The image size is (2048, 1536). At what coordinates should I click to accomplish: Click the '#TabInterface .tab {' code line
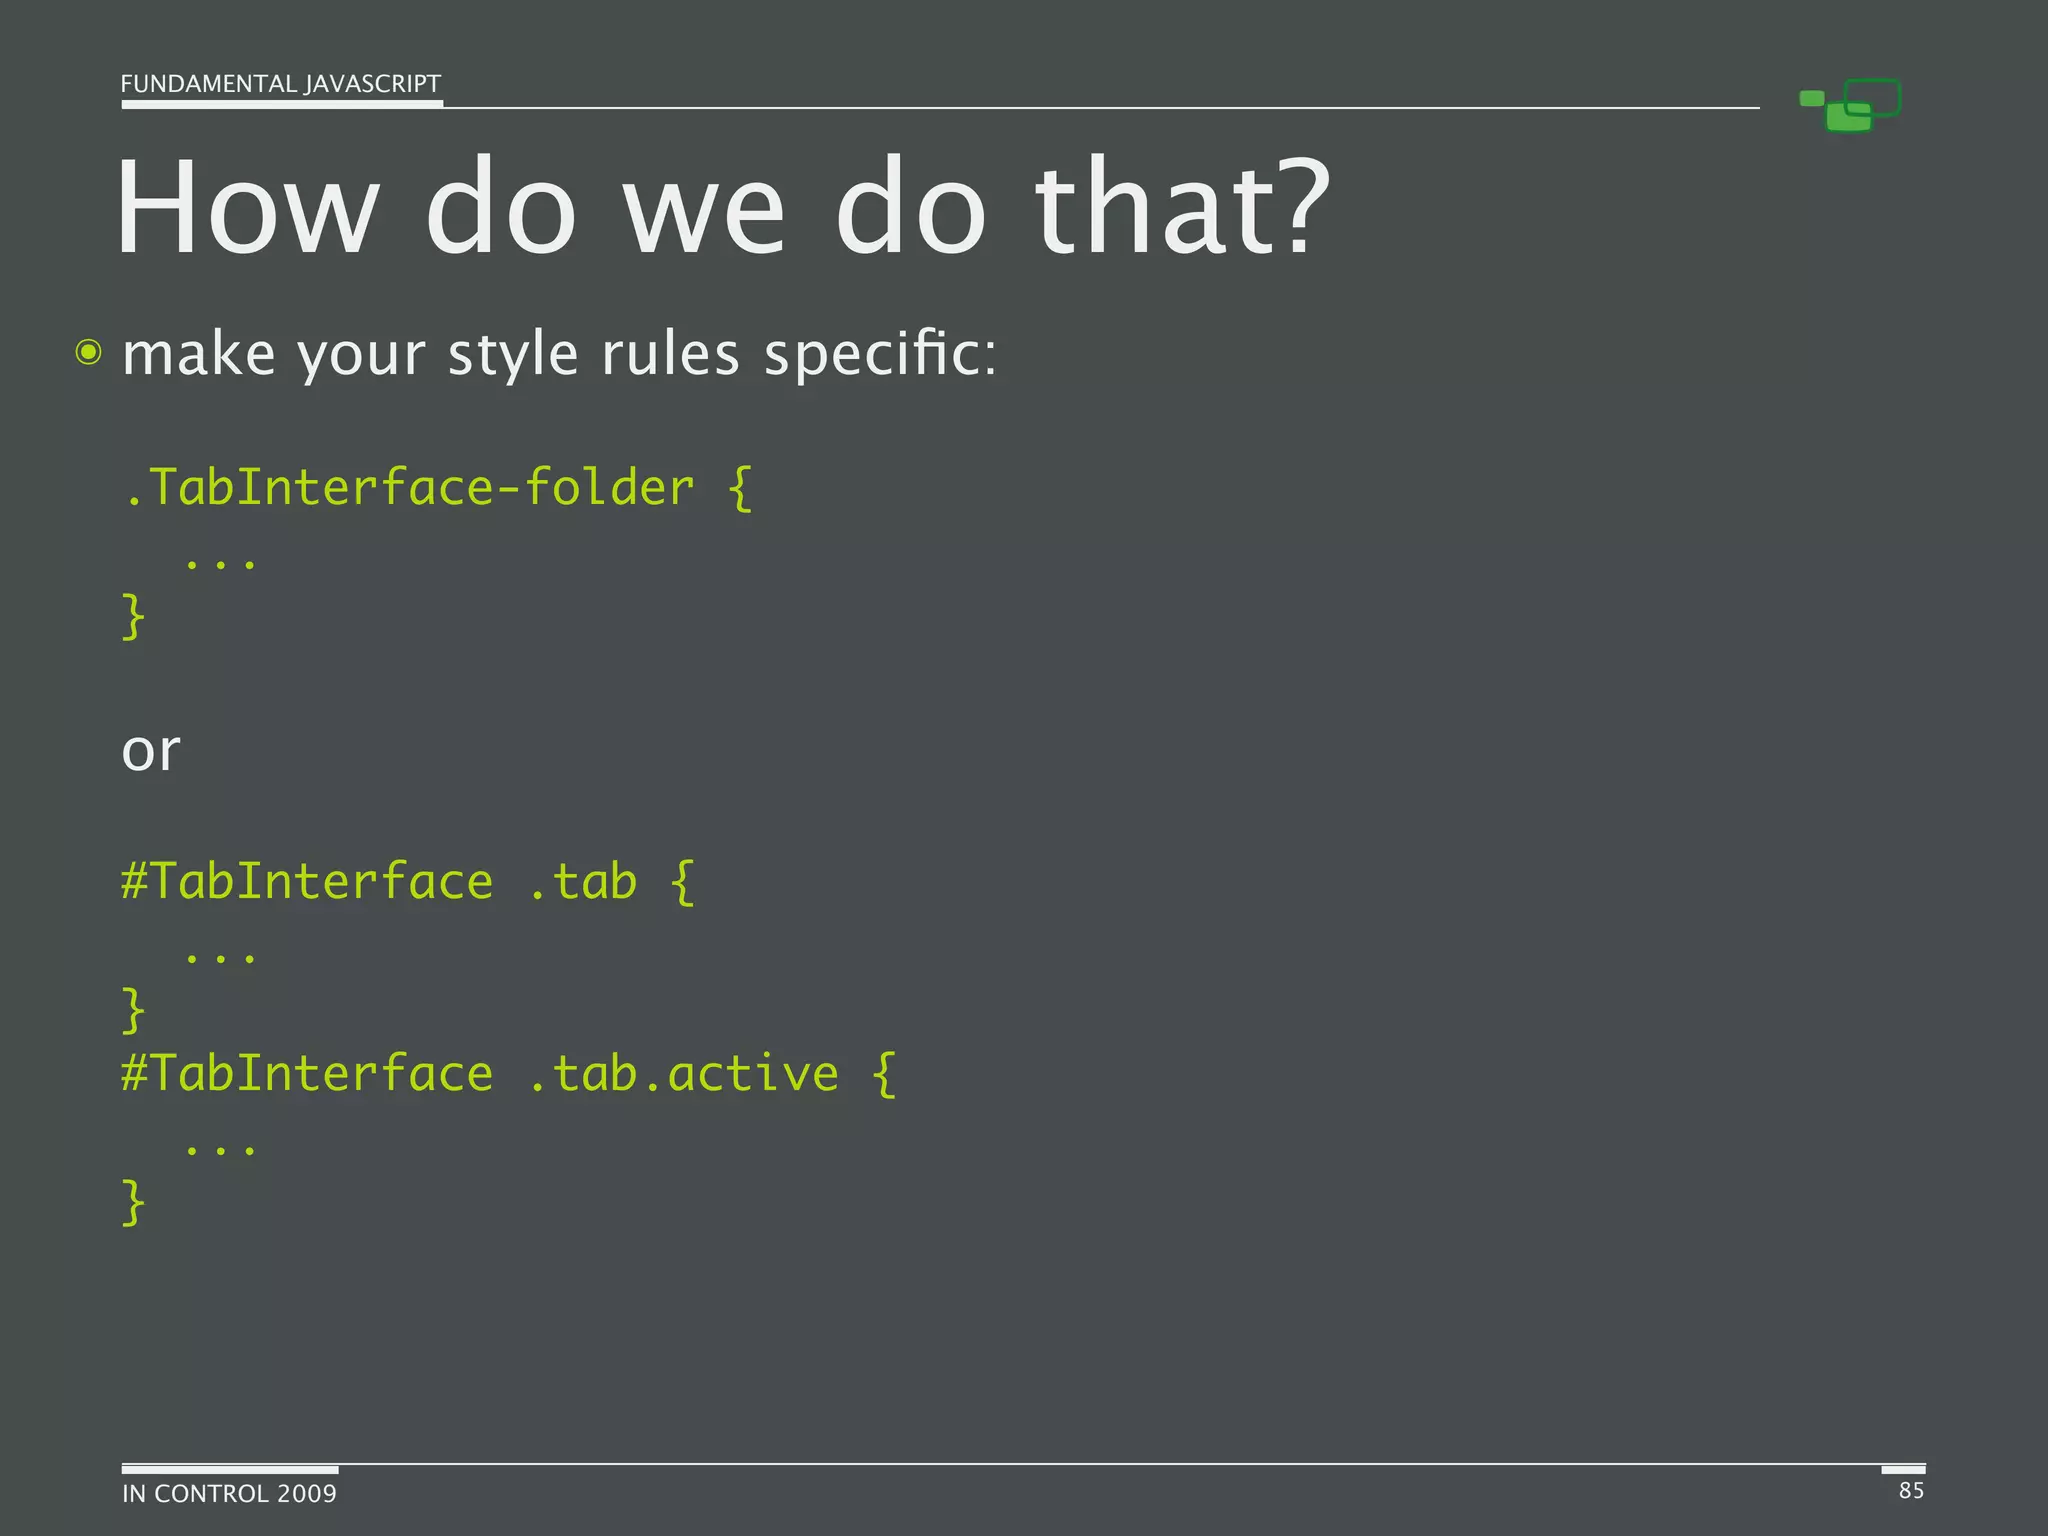coord(407,883)
